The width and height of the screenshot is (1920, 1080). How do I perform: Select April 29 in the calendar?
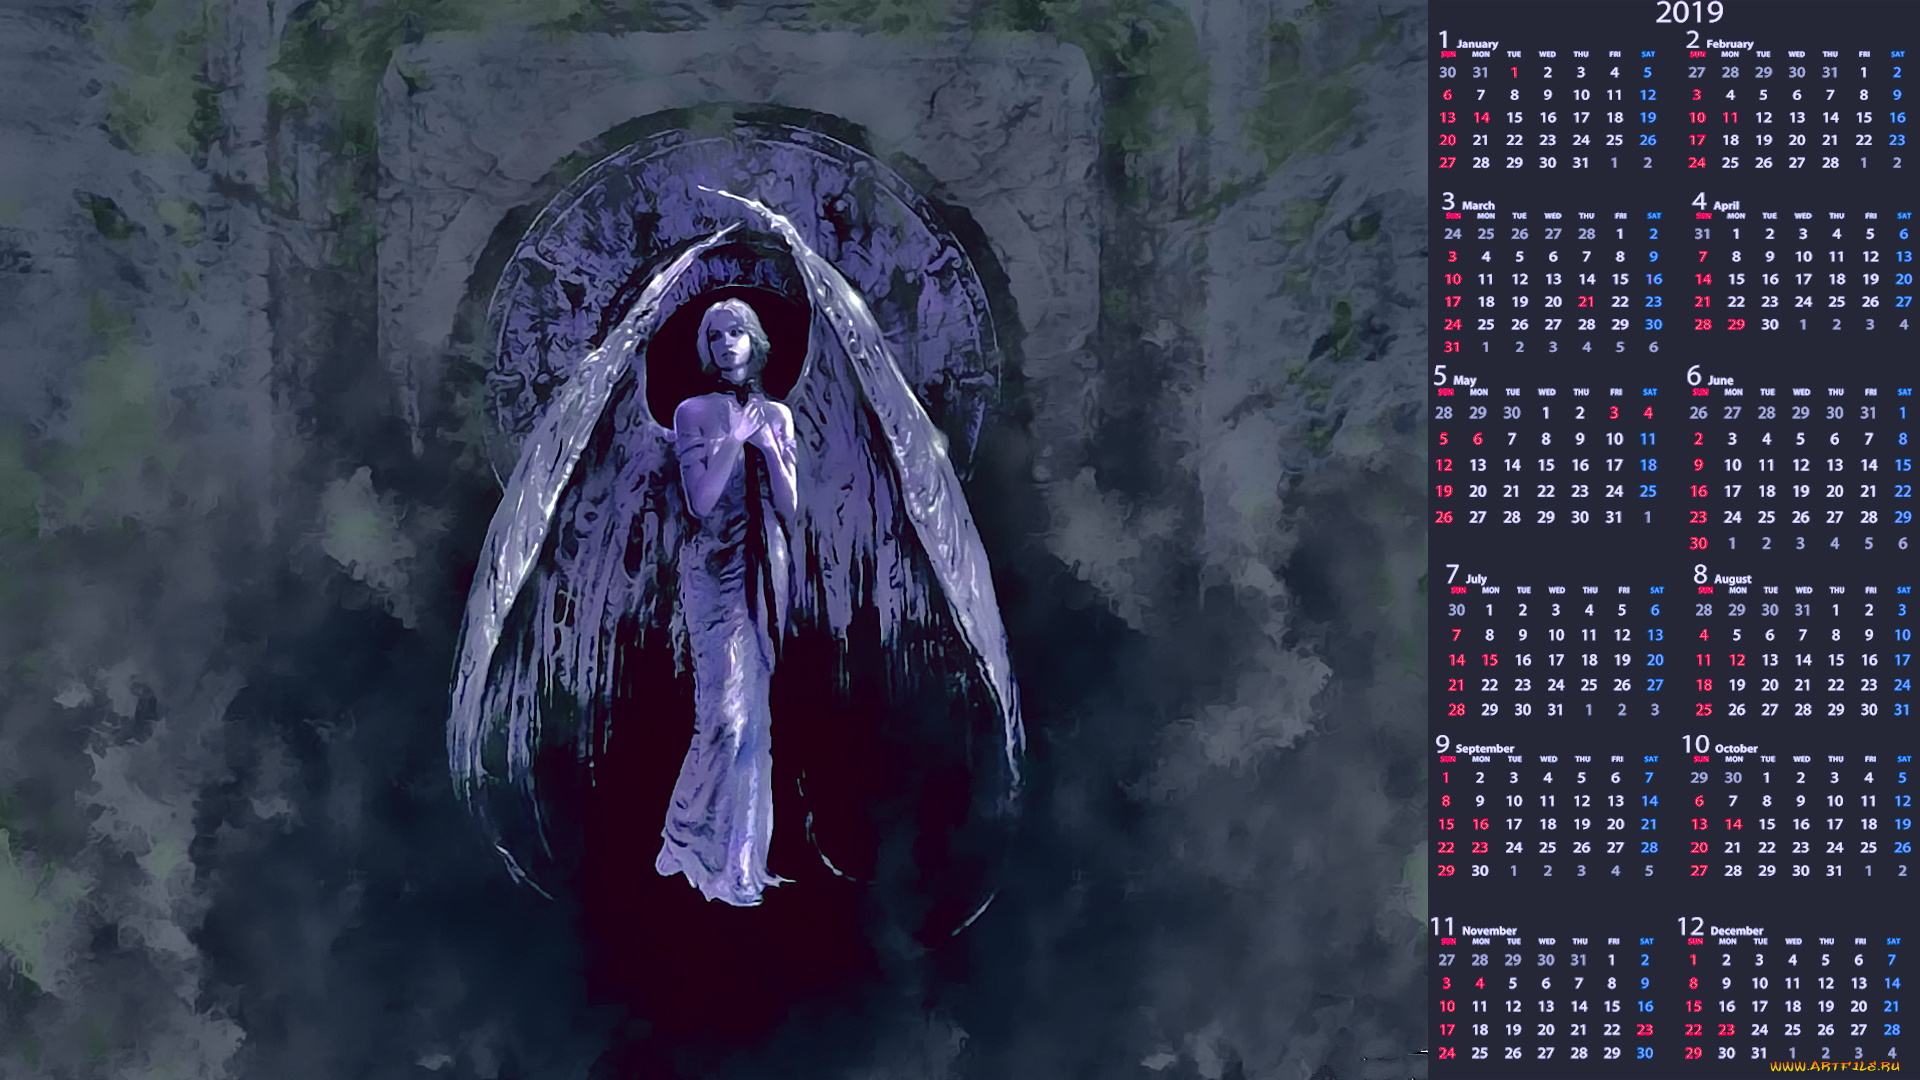[x=1736, y=325]
